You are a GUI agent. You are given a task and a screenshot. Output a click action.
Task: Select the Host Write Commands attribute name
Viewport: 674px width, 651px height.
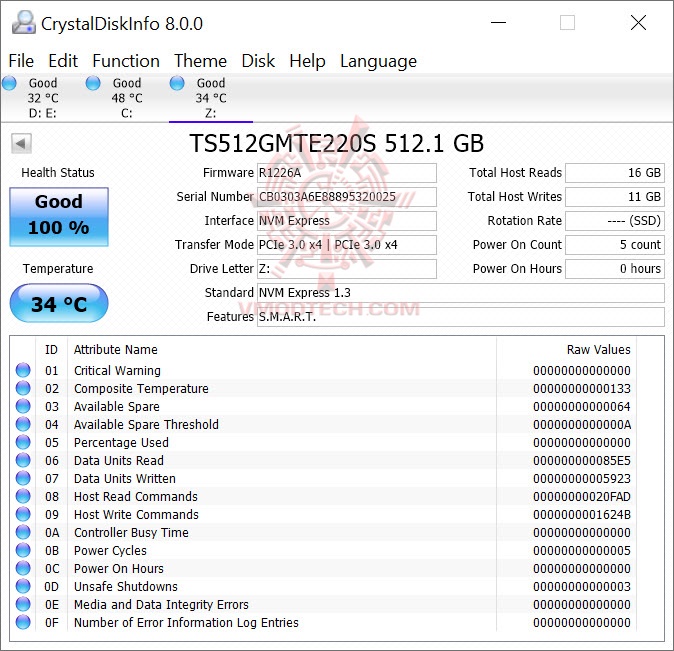[x=136, y=515]
